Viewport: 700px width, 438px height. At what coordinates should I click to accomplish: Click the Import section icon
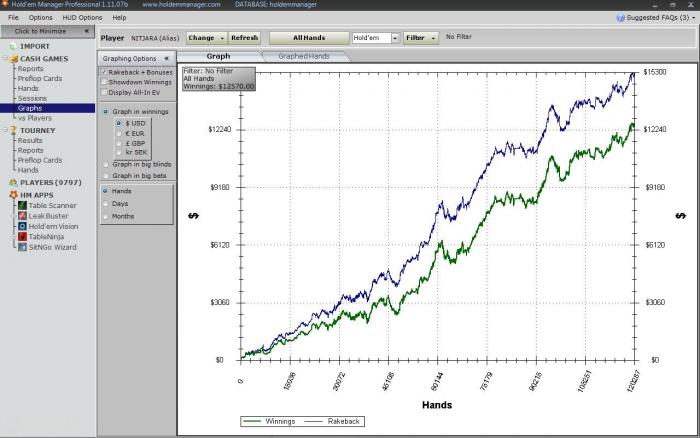click(13, 46)
